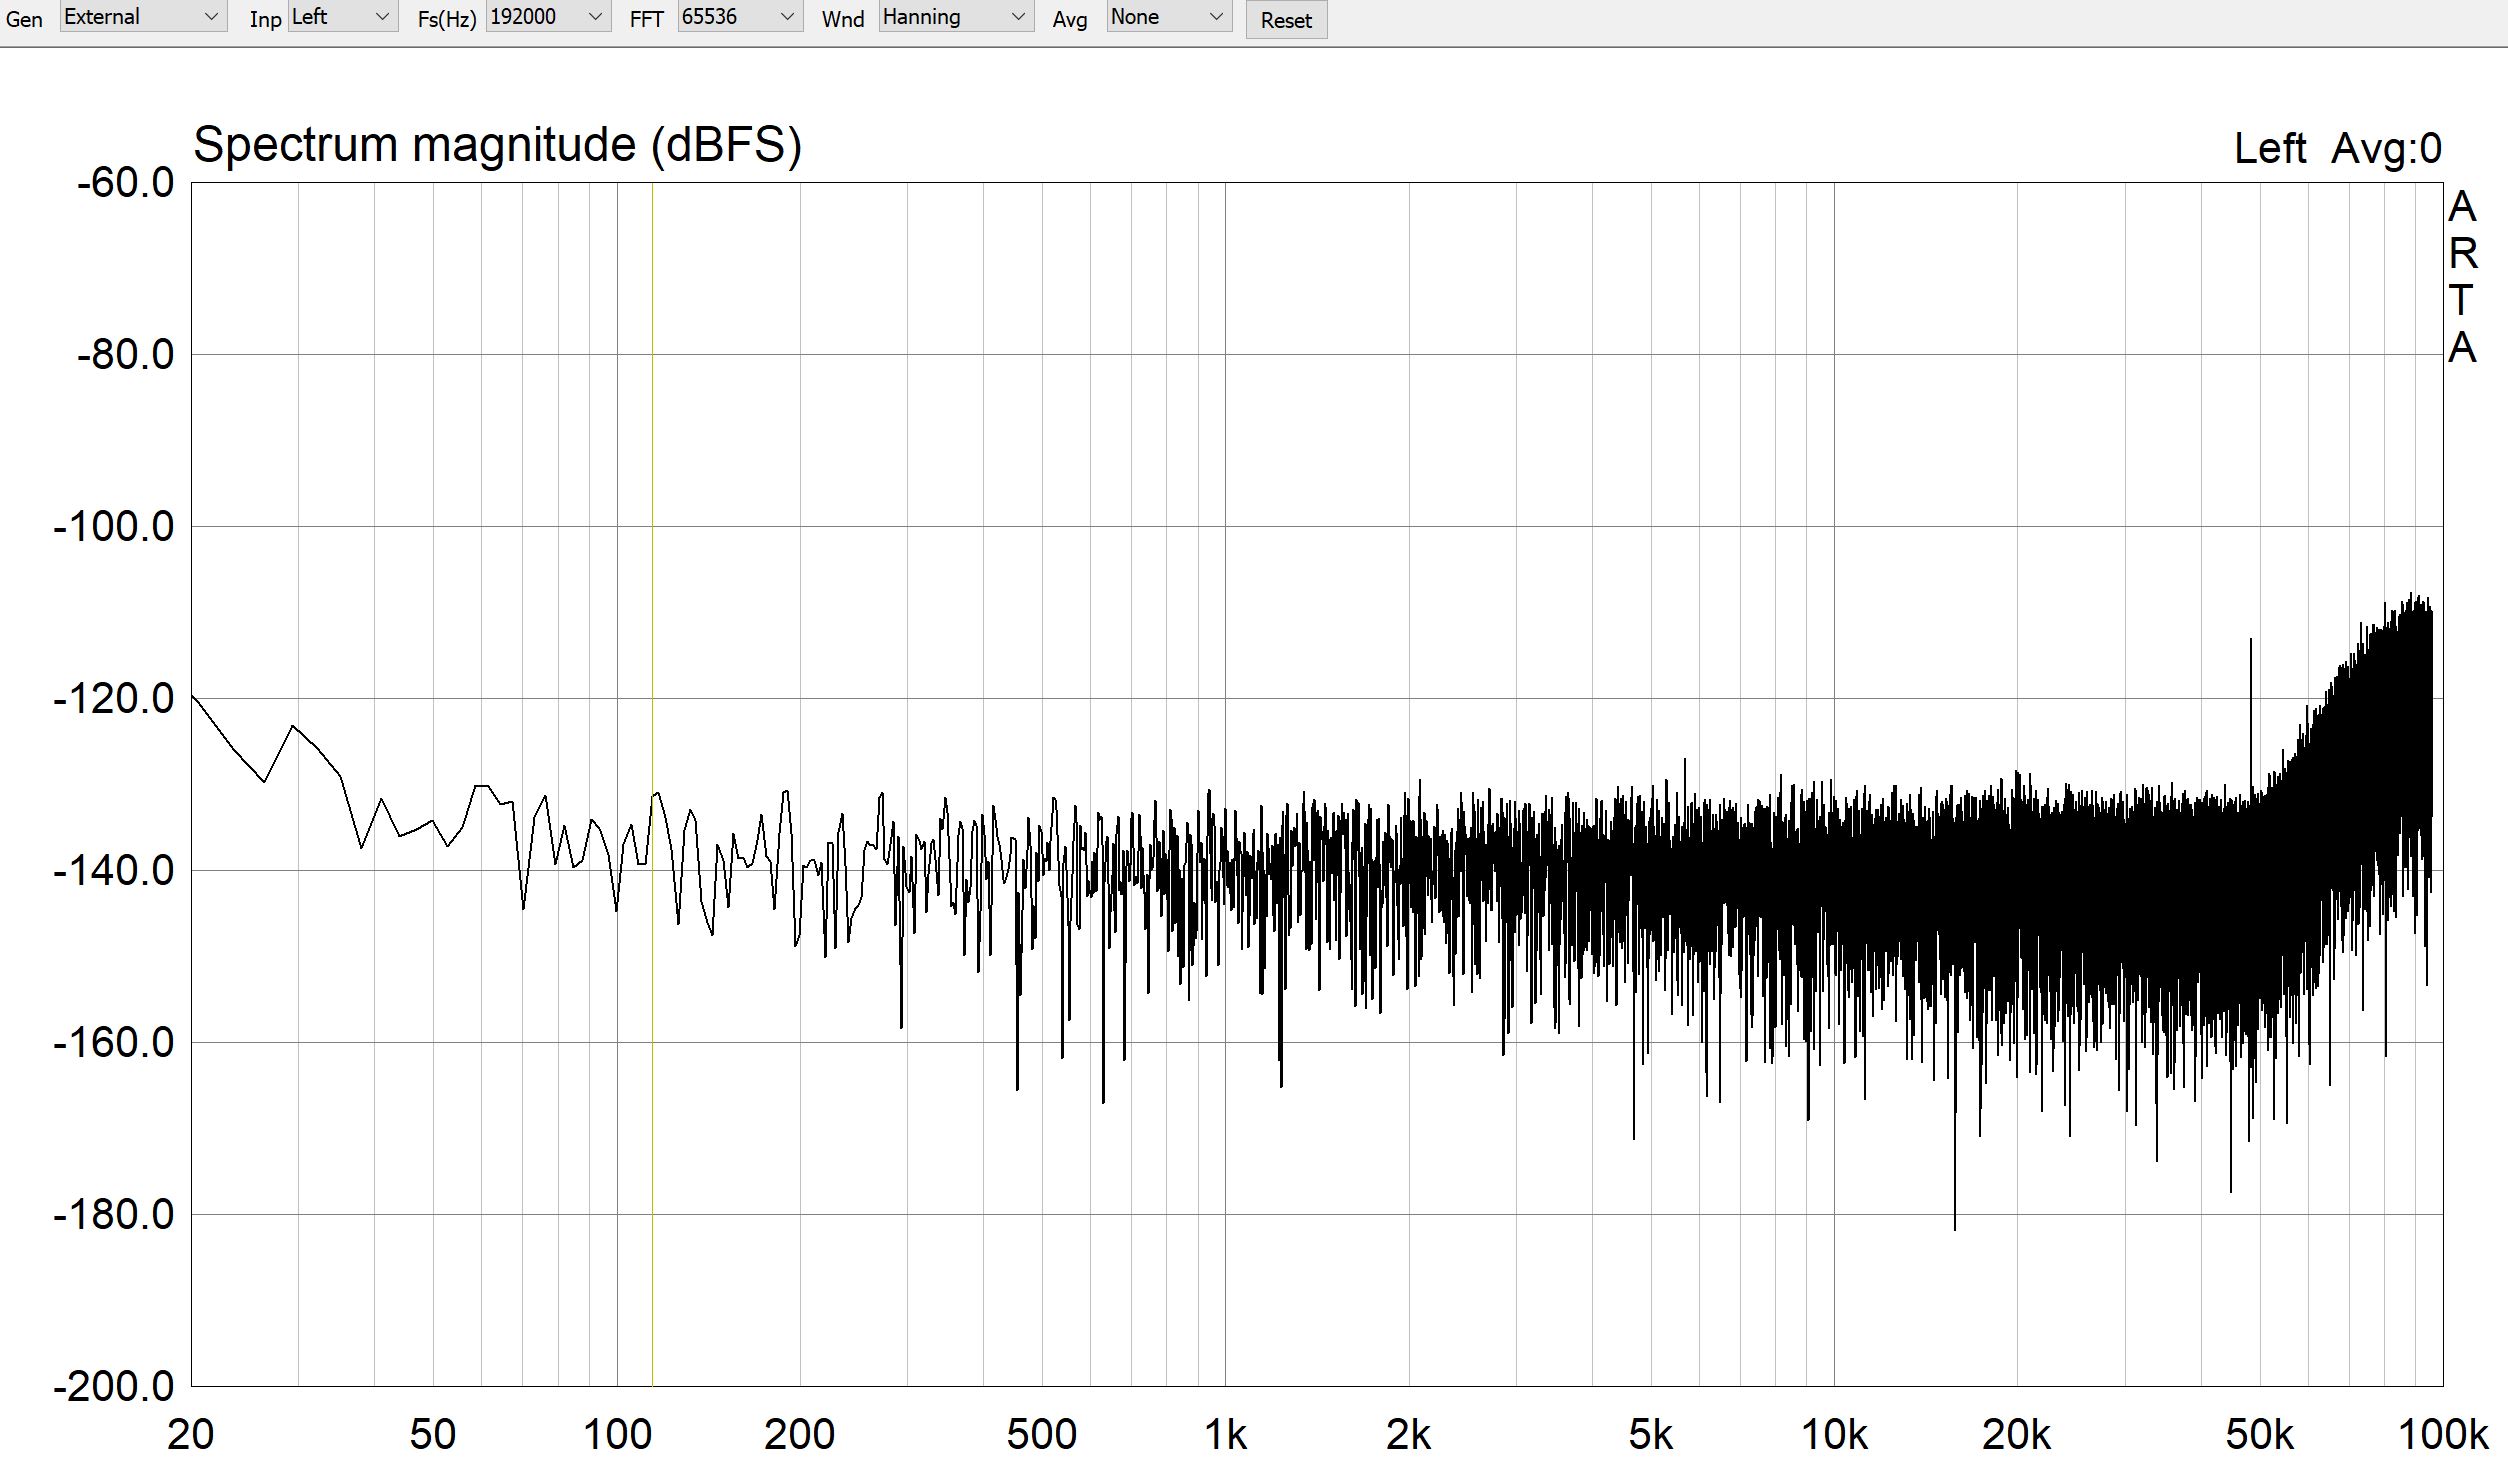The width and height of the screenshot is (2508, 1465).
Task: Click the 50 frequency axis label
Action: [433, 1435]
